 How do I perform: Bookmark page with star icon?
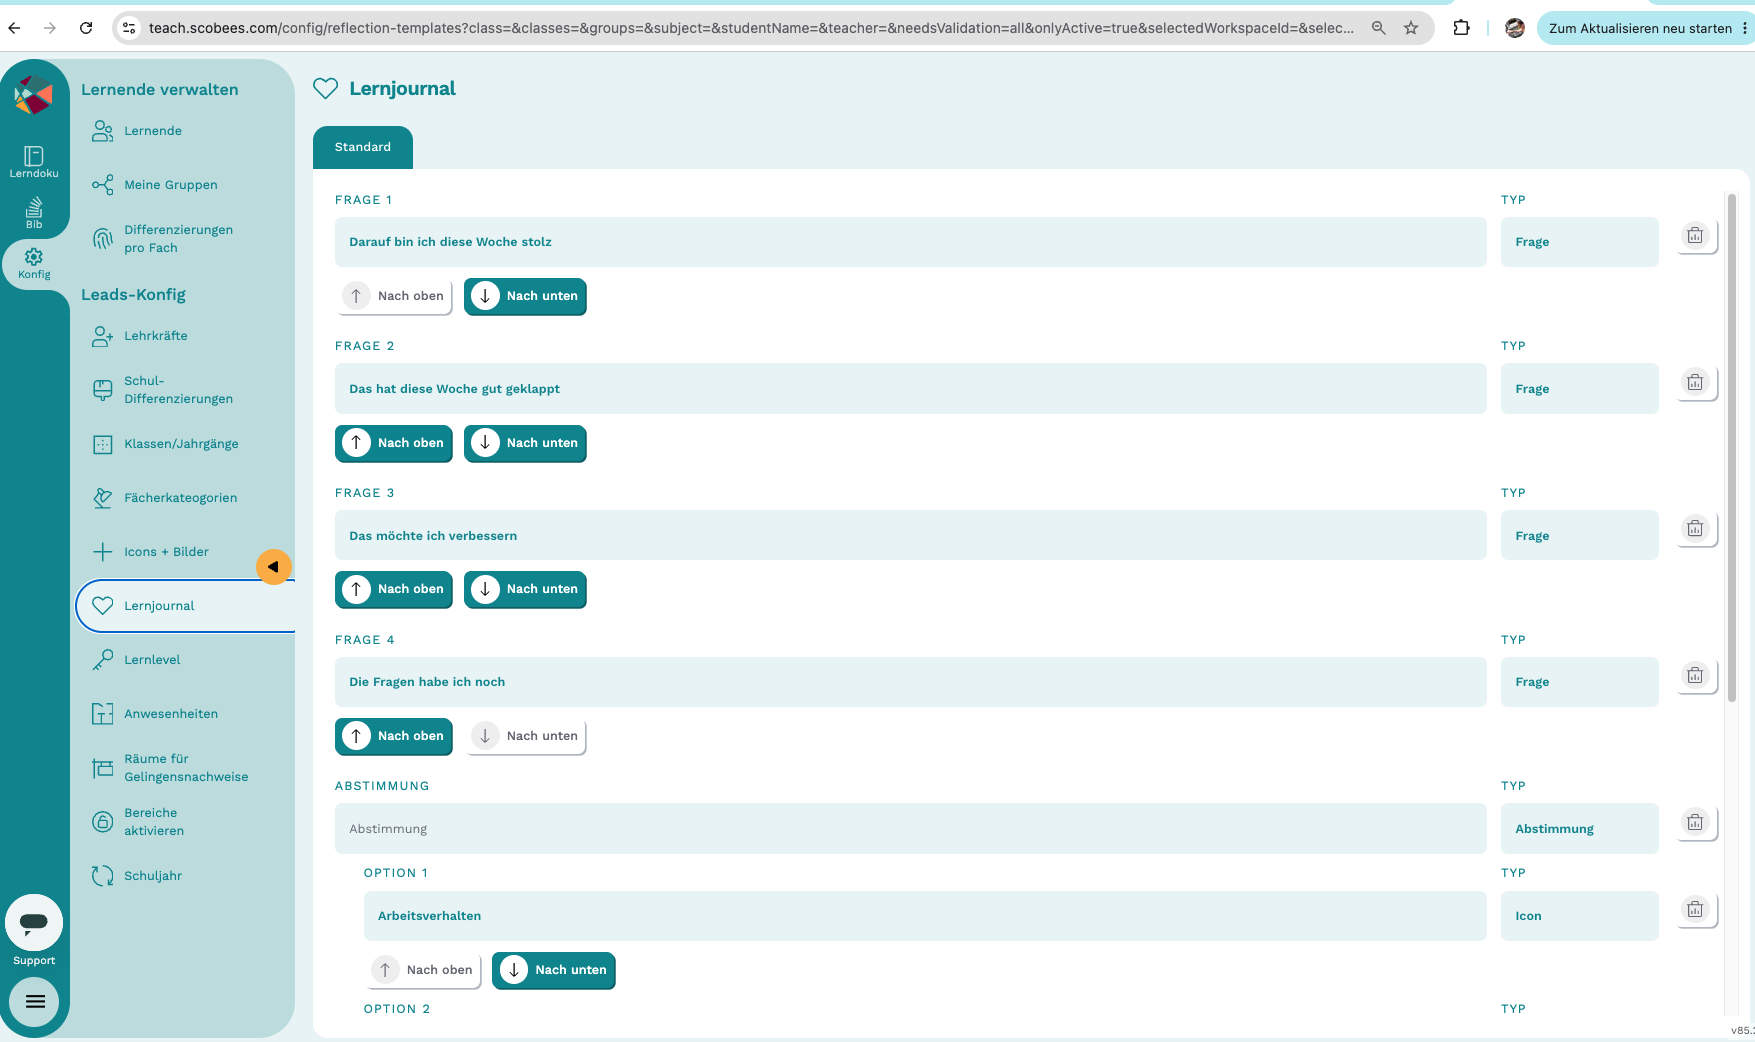pos(1411,28)
